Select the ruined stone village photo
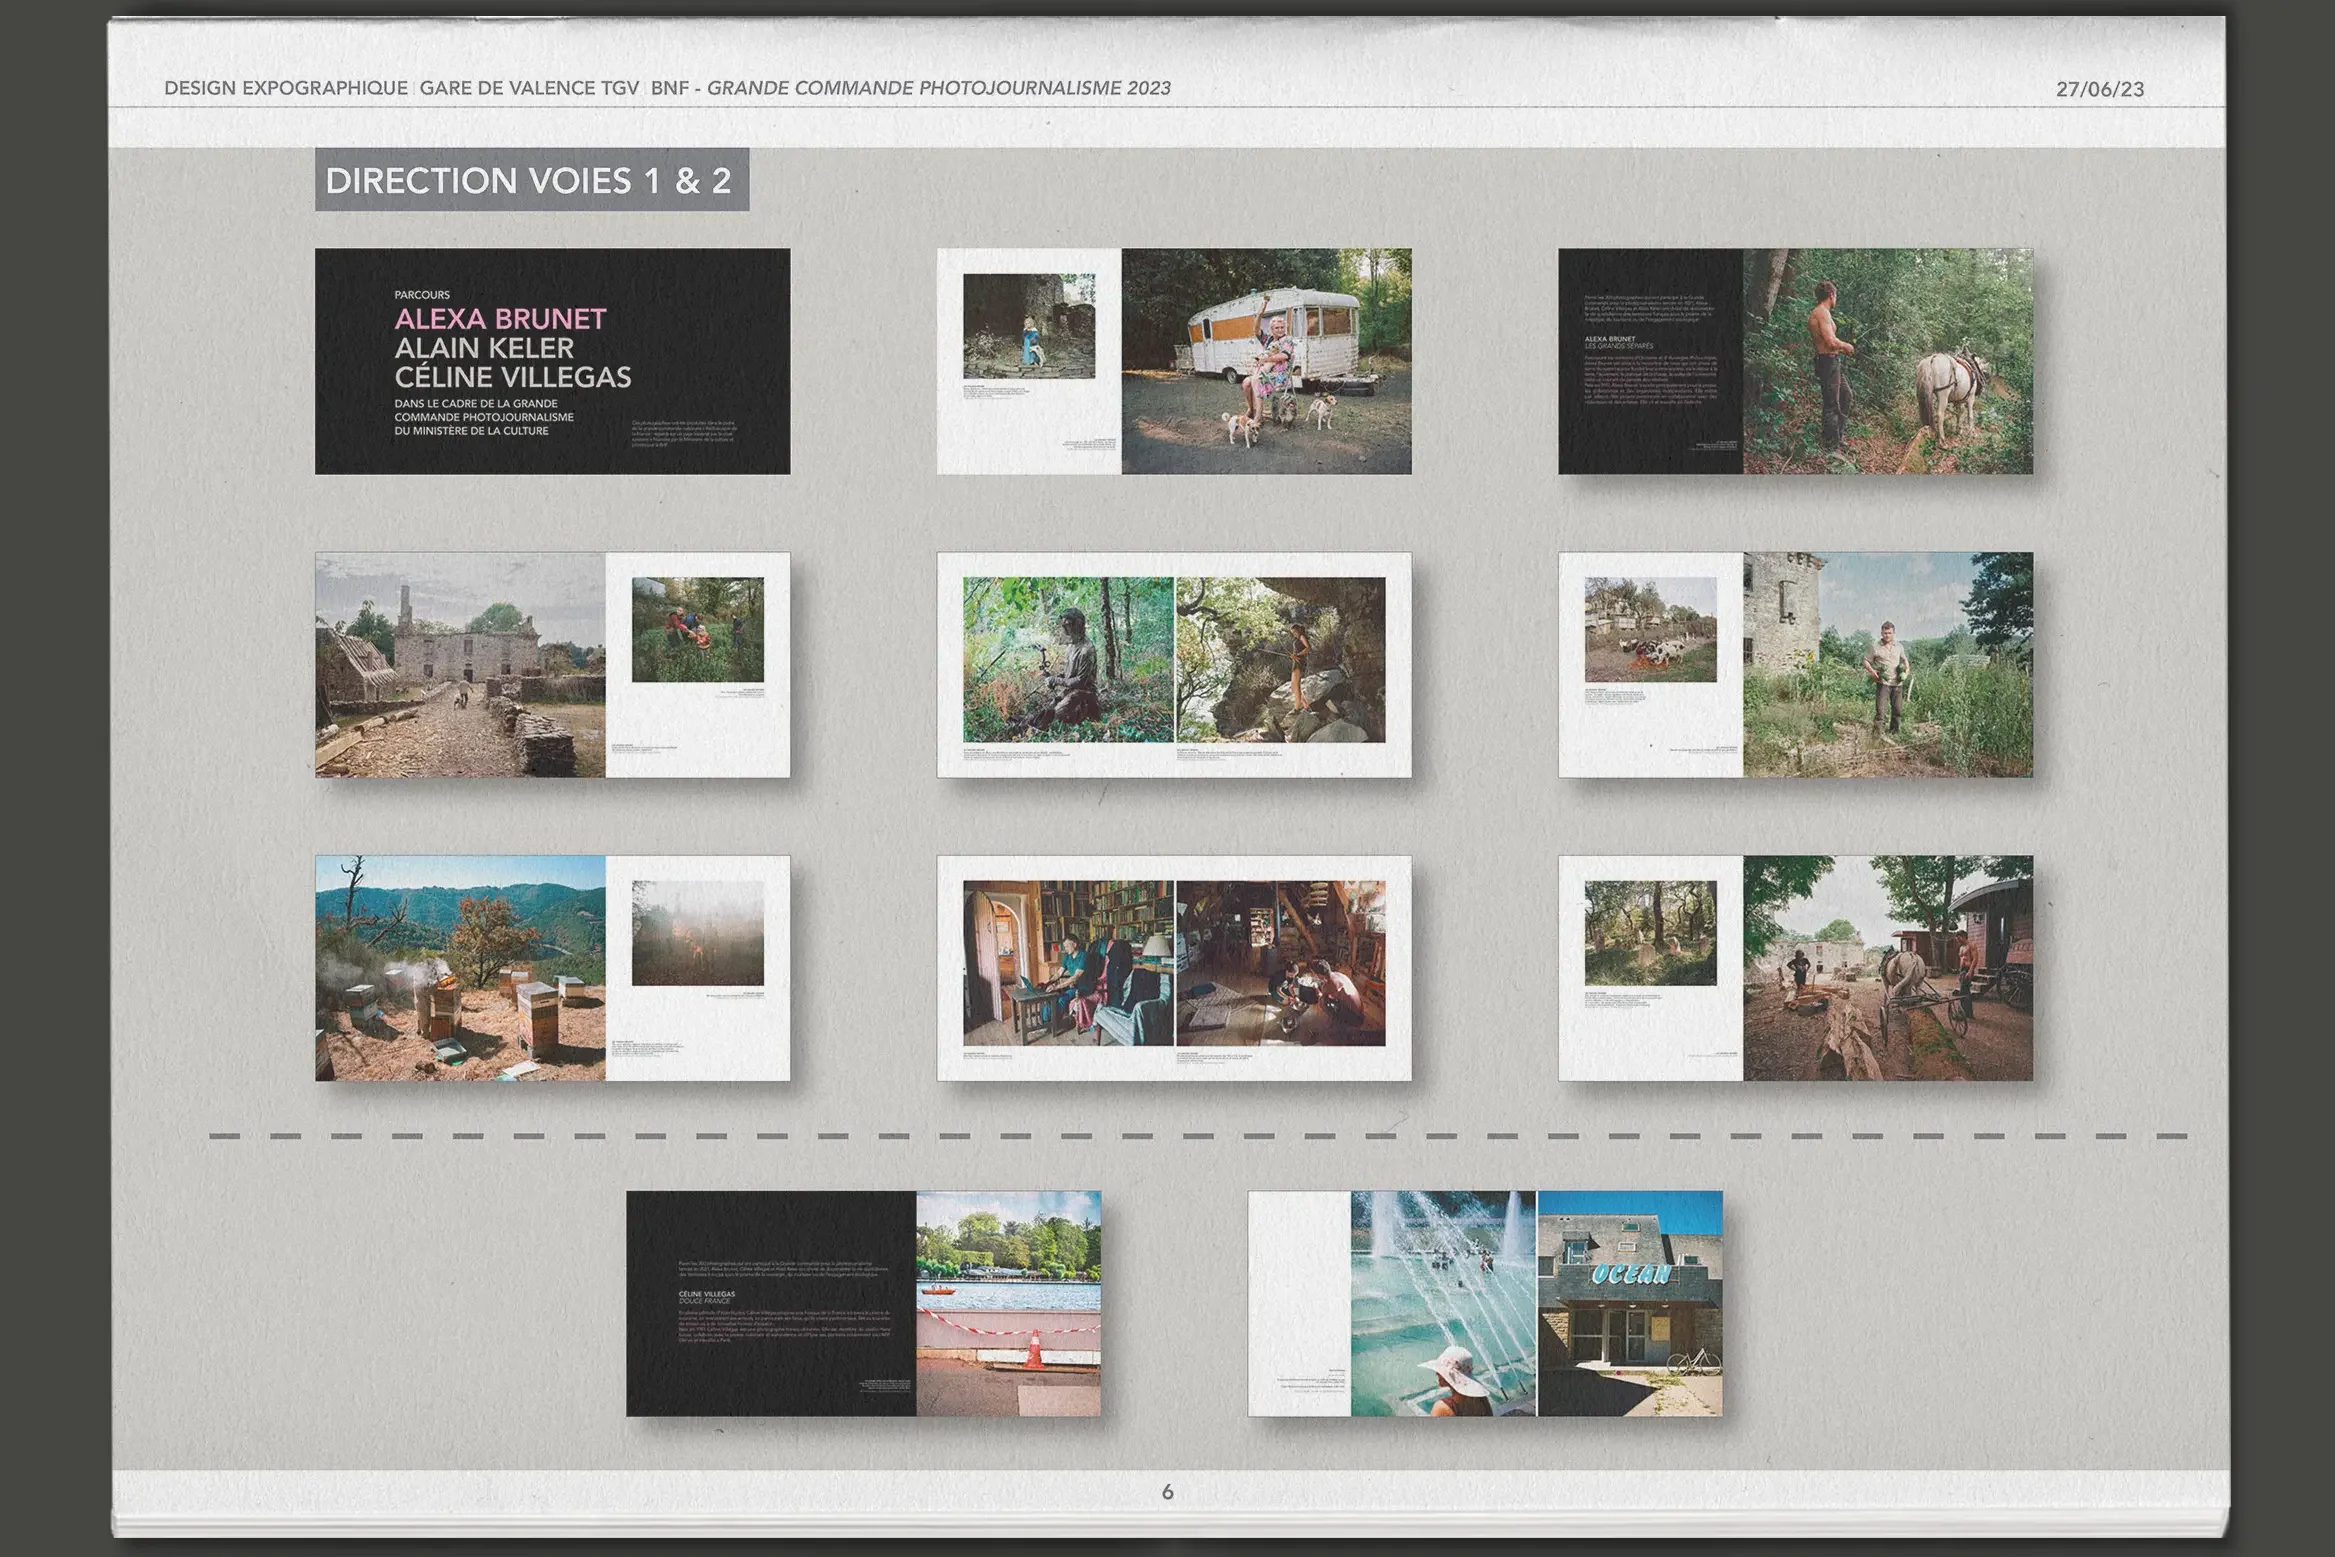This screenshot has height=1557, width=2335. [460, 664]
